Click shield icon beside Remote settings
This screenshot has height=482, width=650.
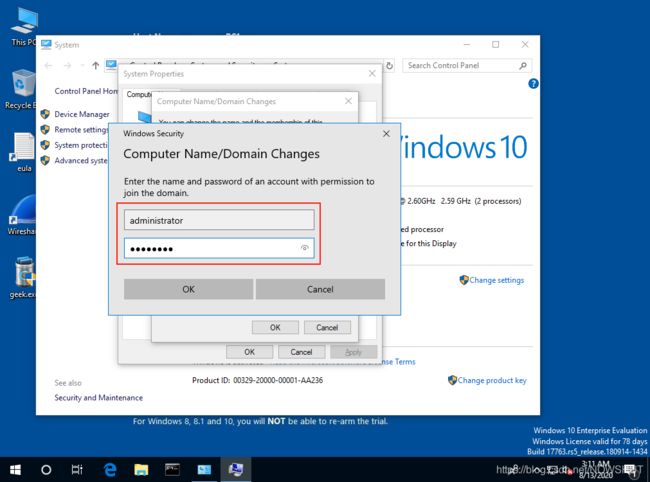pos(45,130)
